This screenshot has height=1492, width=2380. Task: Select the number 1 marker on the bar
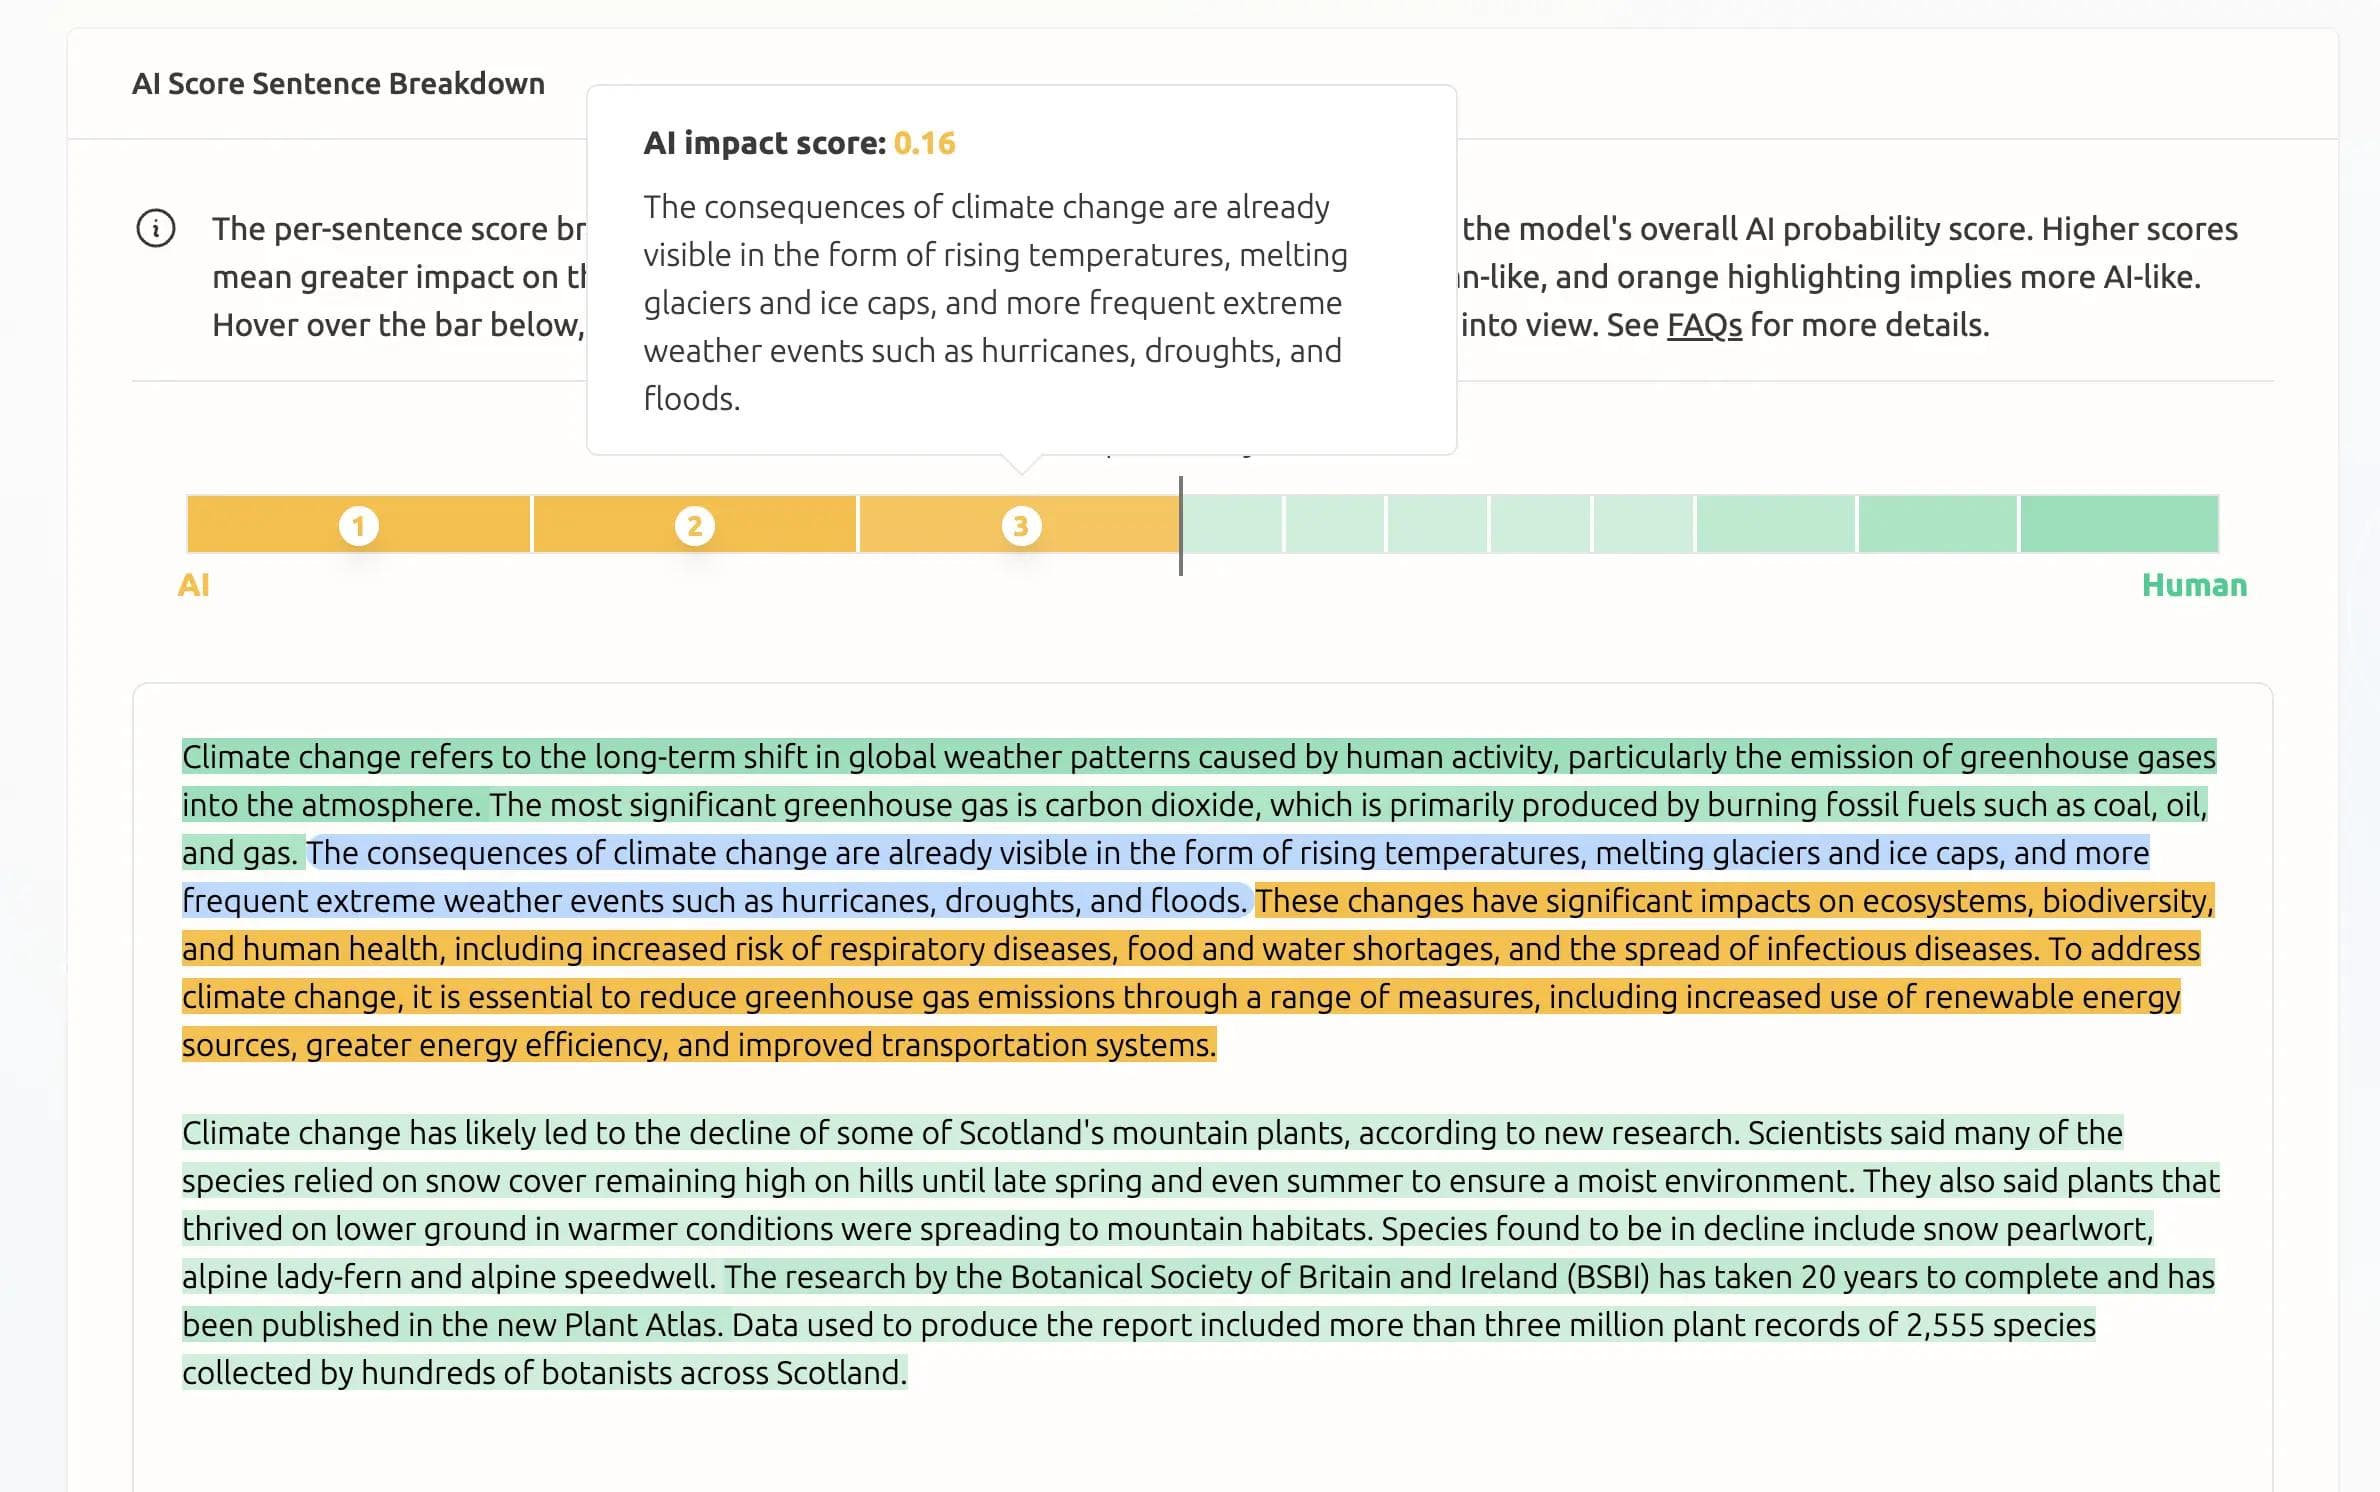click(359, 525)
